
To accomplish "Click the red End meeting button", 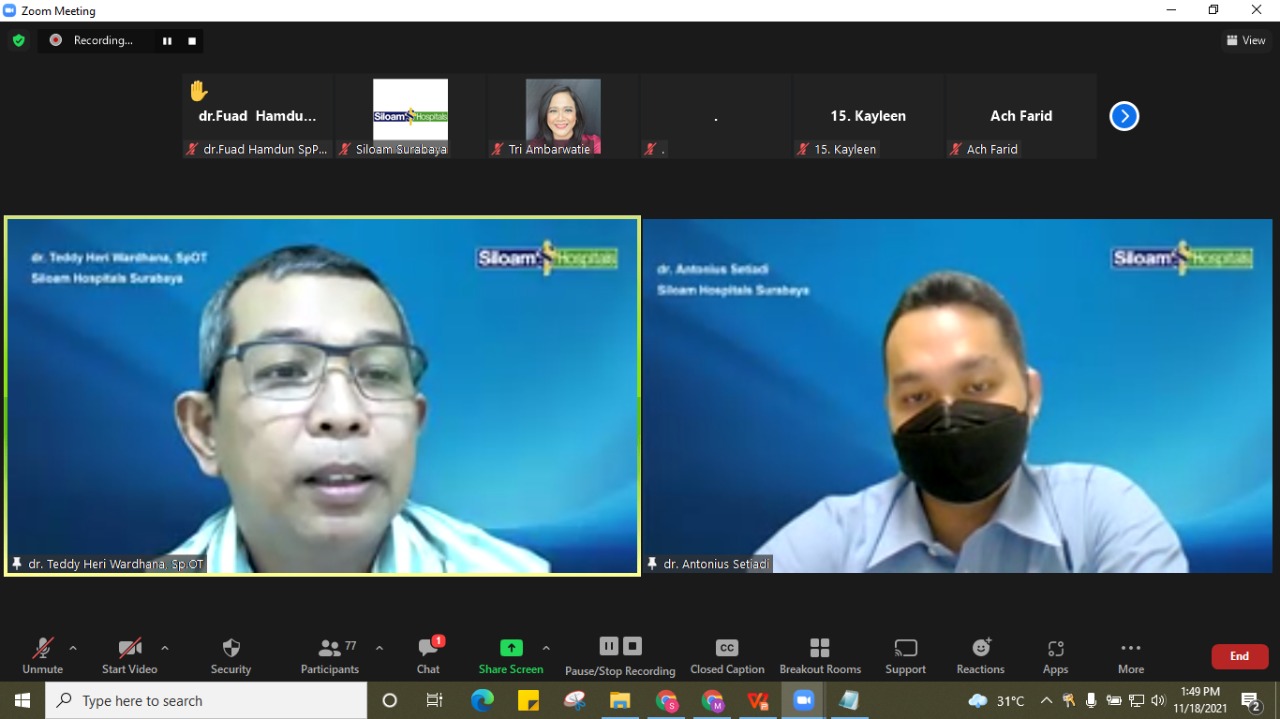I will (1239, 656).
